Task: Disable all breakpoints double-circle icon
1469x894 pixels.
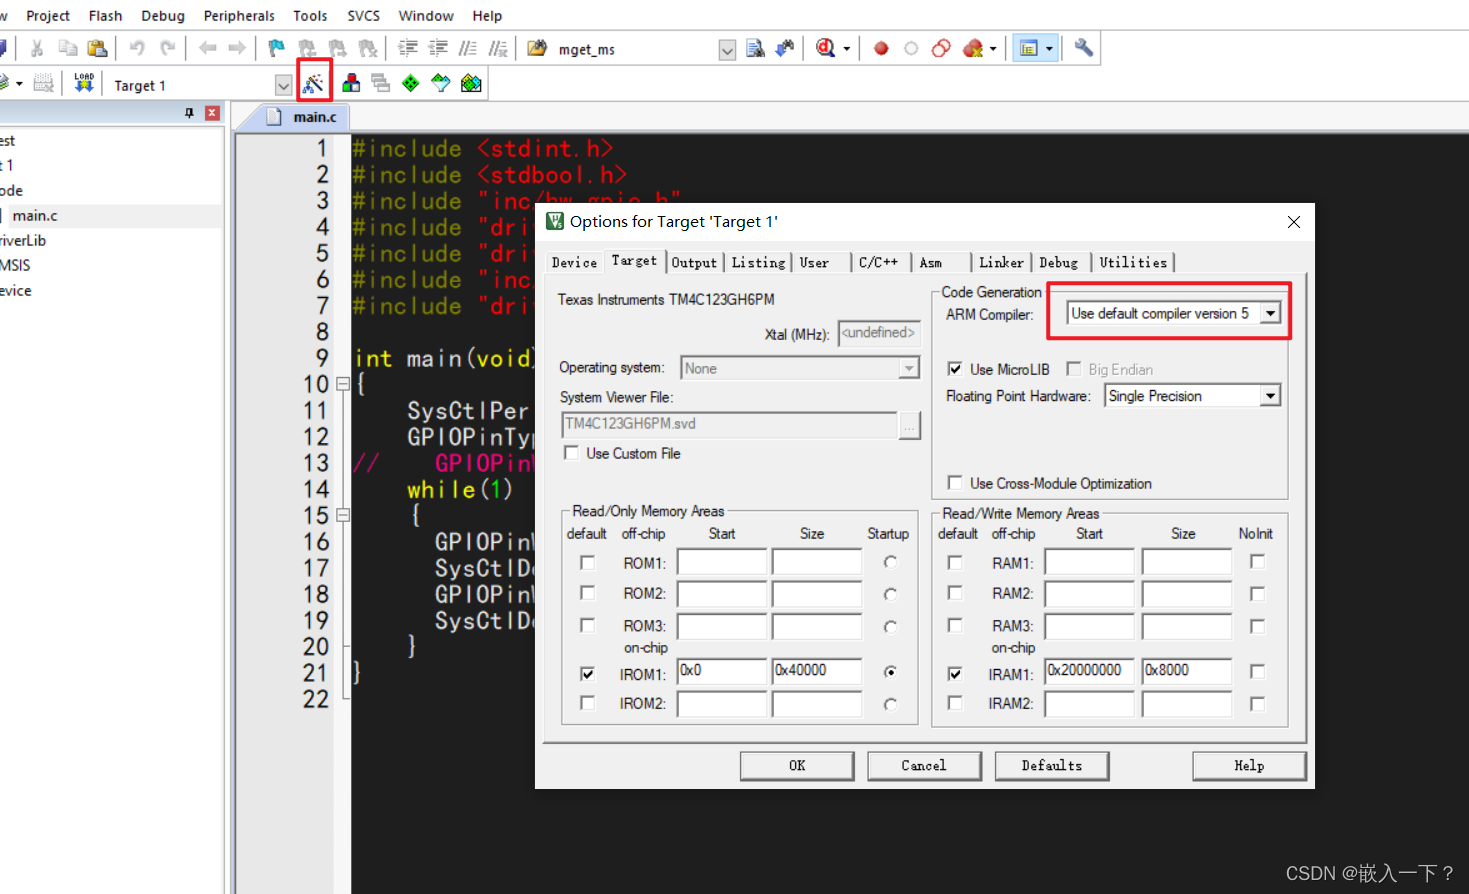Action: [941, 48]
